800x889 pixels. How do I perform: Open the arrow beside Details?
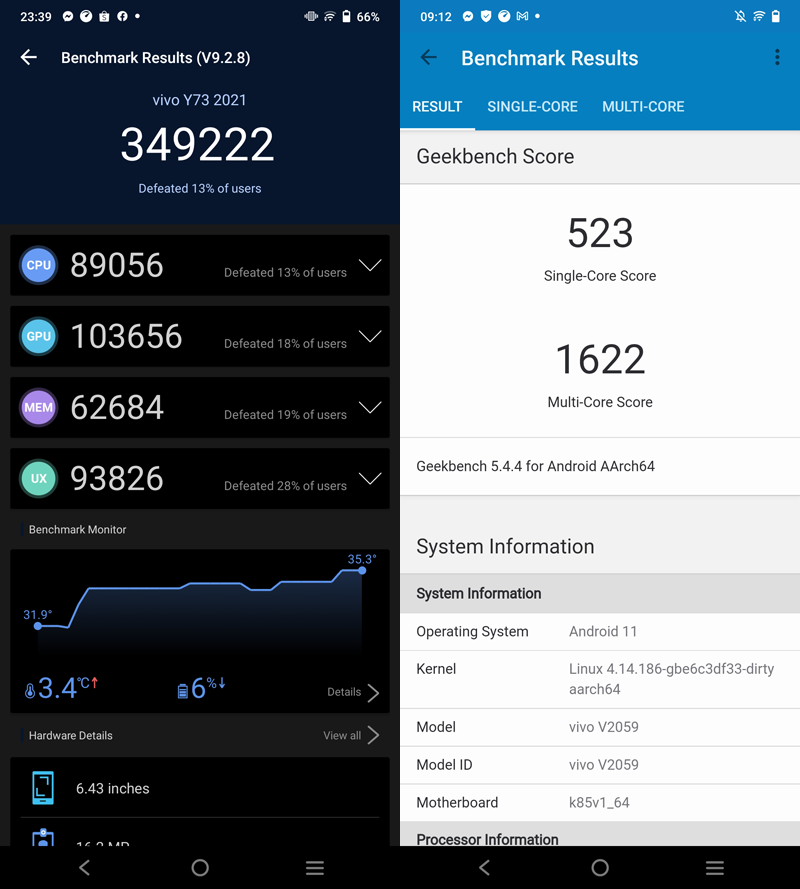tap(373, 692)
